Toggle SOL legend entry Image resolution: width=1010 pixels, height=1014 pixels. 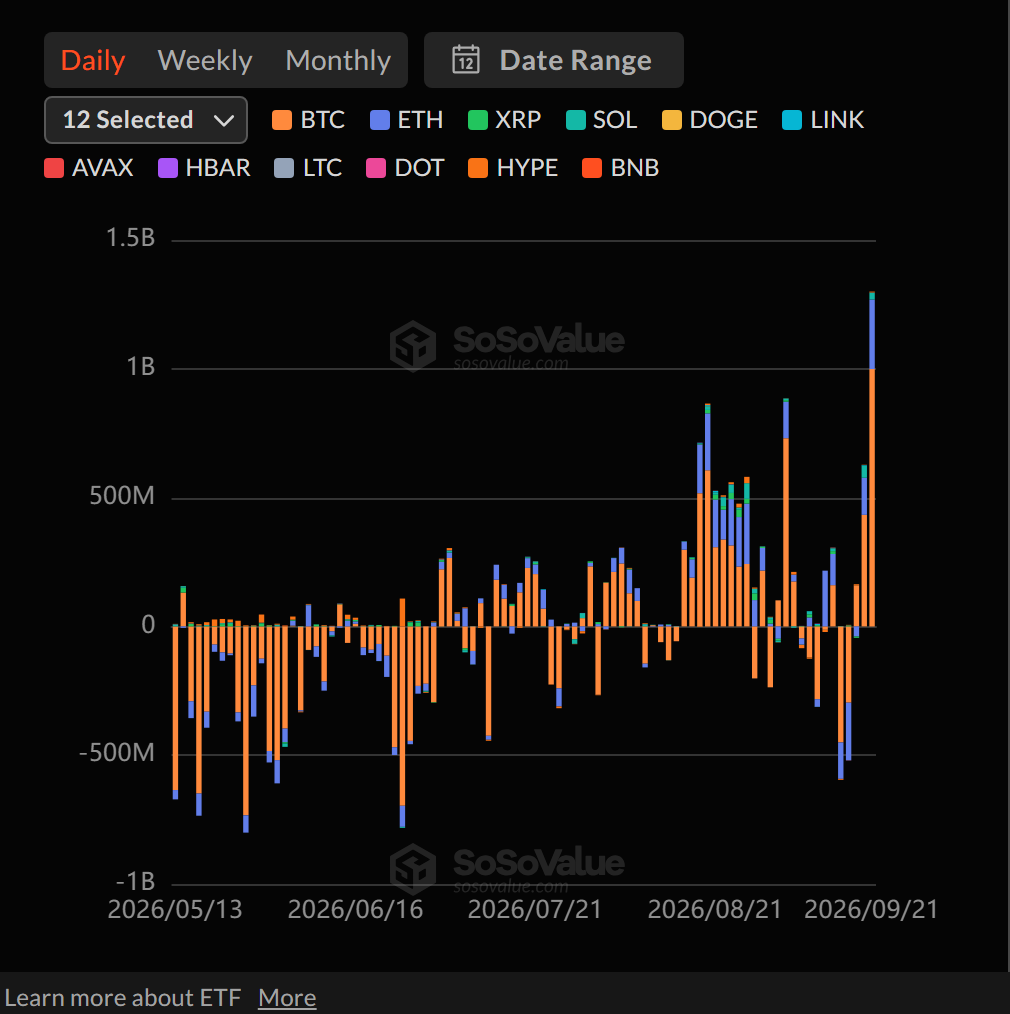click(601, 120)
